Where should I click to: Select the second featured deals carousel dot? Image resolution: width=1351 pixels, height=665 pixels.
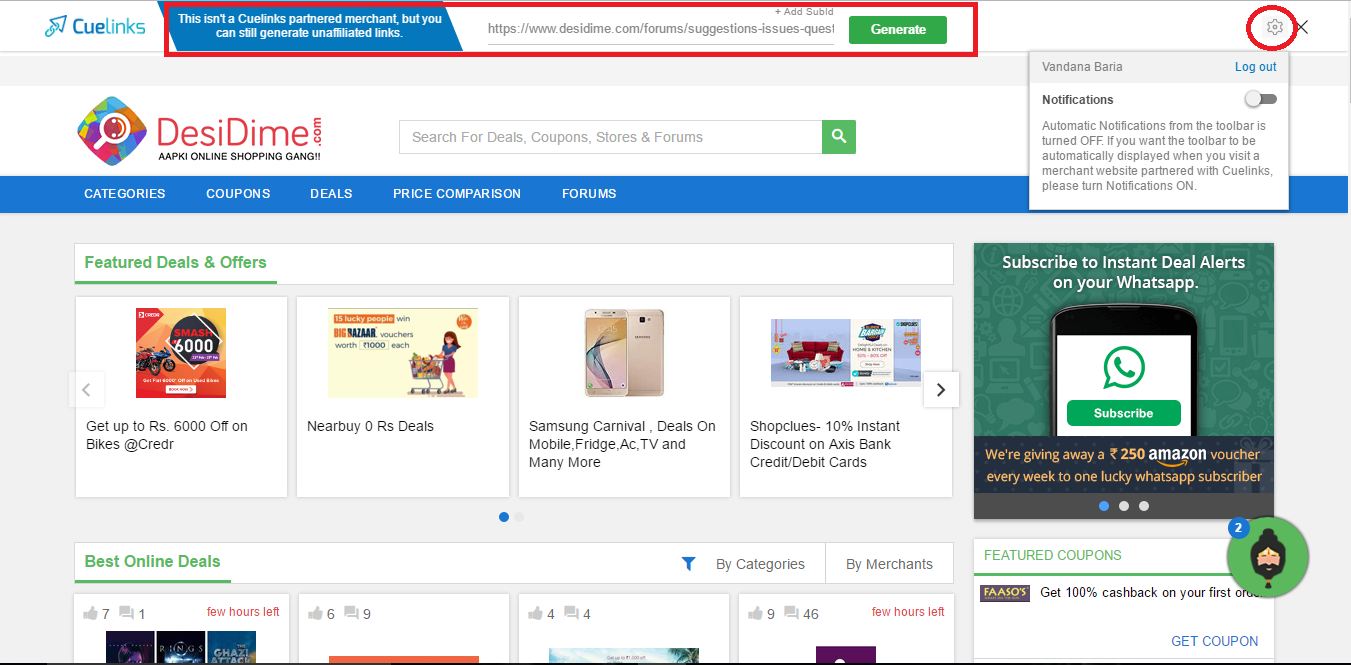point(519,517)
